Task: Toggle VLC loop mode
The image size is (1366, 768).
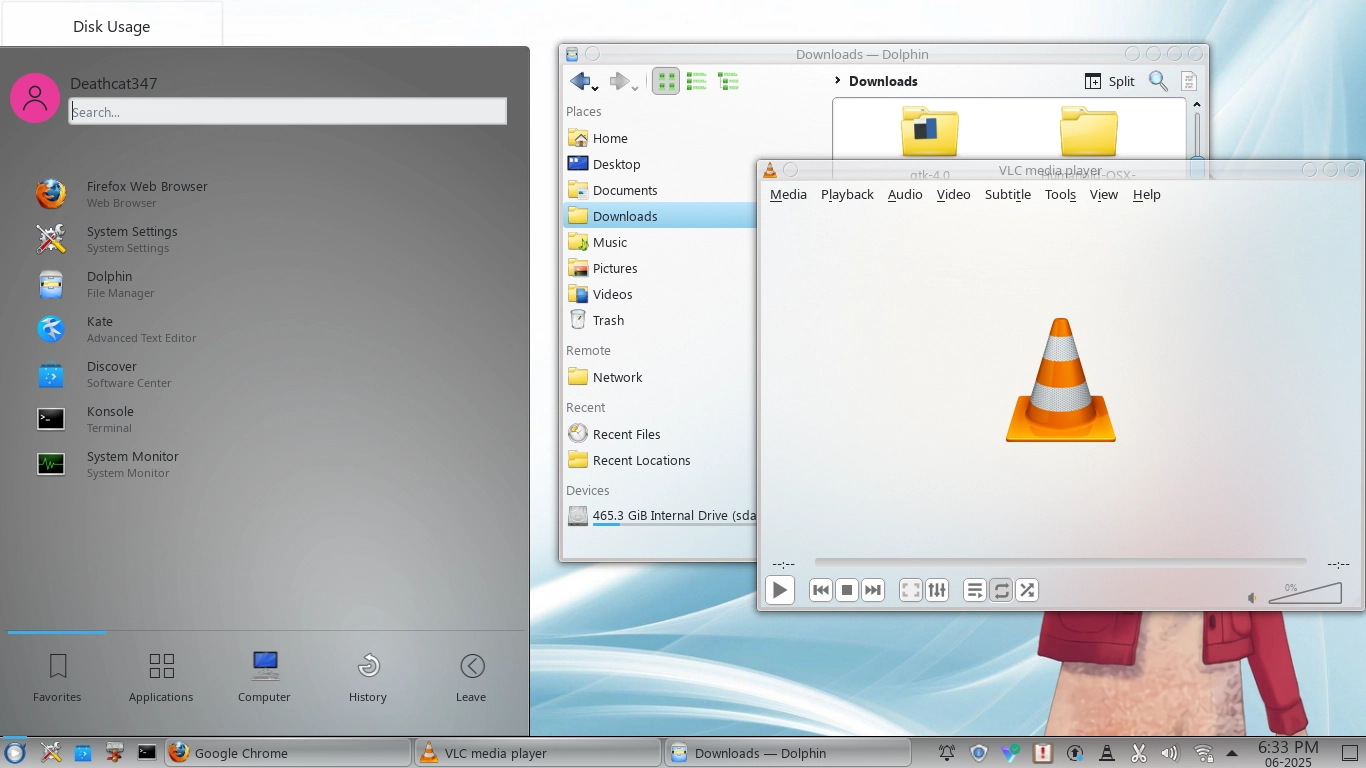Action: tap(1000, 590)
